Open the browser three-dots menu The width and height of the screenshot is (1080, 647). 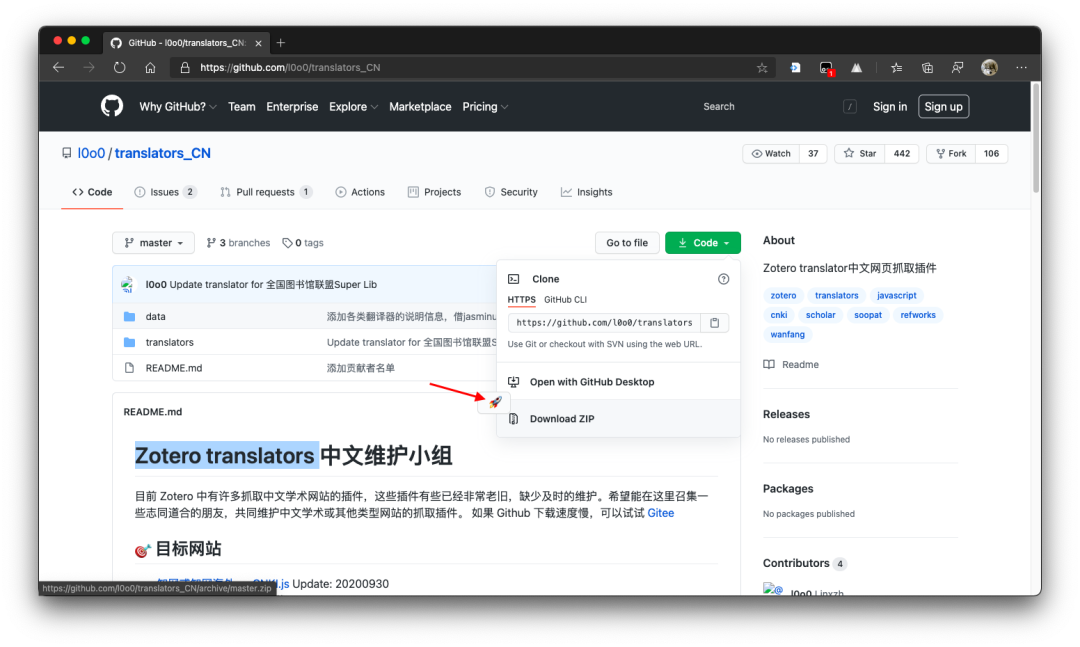(x=1021, y=68)
